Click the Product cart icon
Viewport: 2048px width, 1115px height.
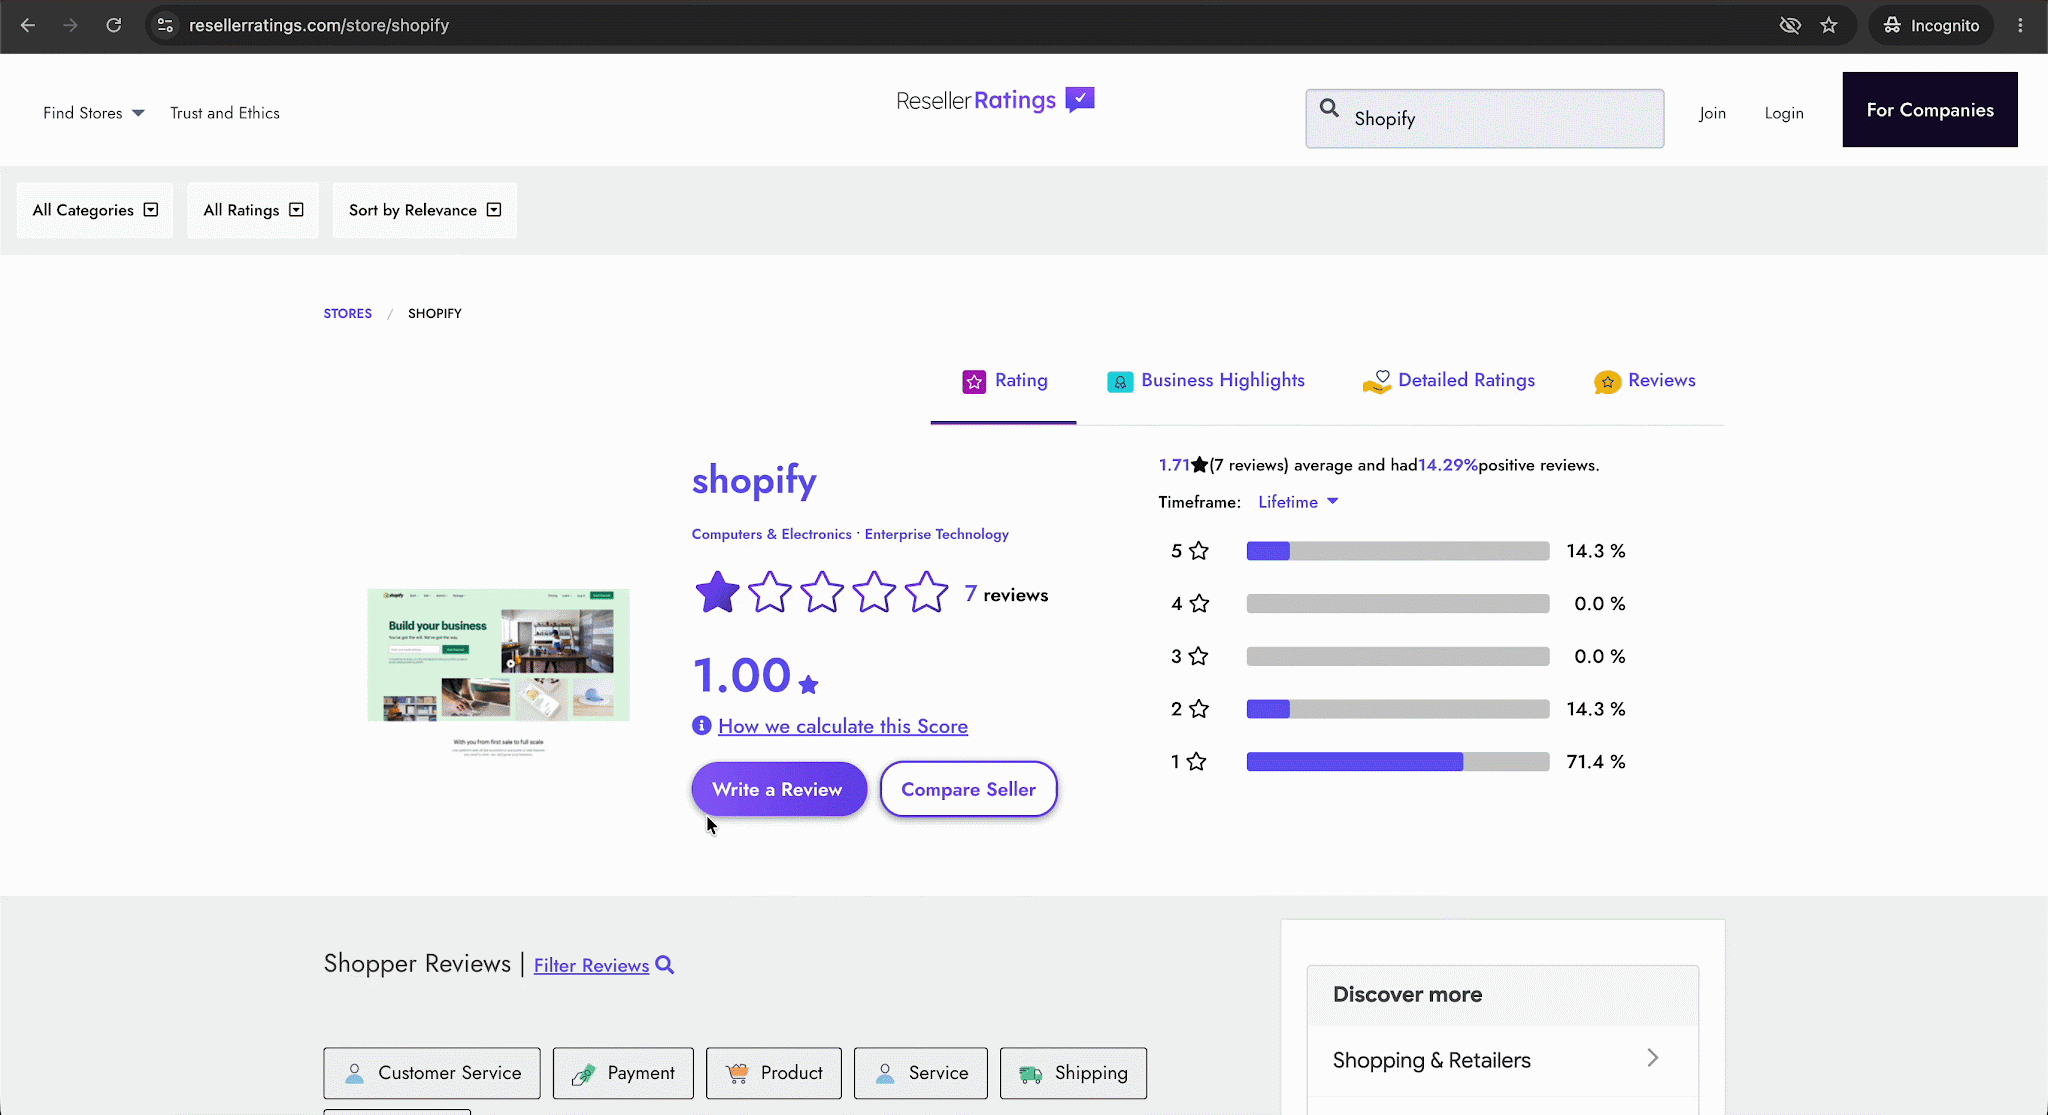pos(737,1073)
